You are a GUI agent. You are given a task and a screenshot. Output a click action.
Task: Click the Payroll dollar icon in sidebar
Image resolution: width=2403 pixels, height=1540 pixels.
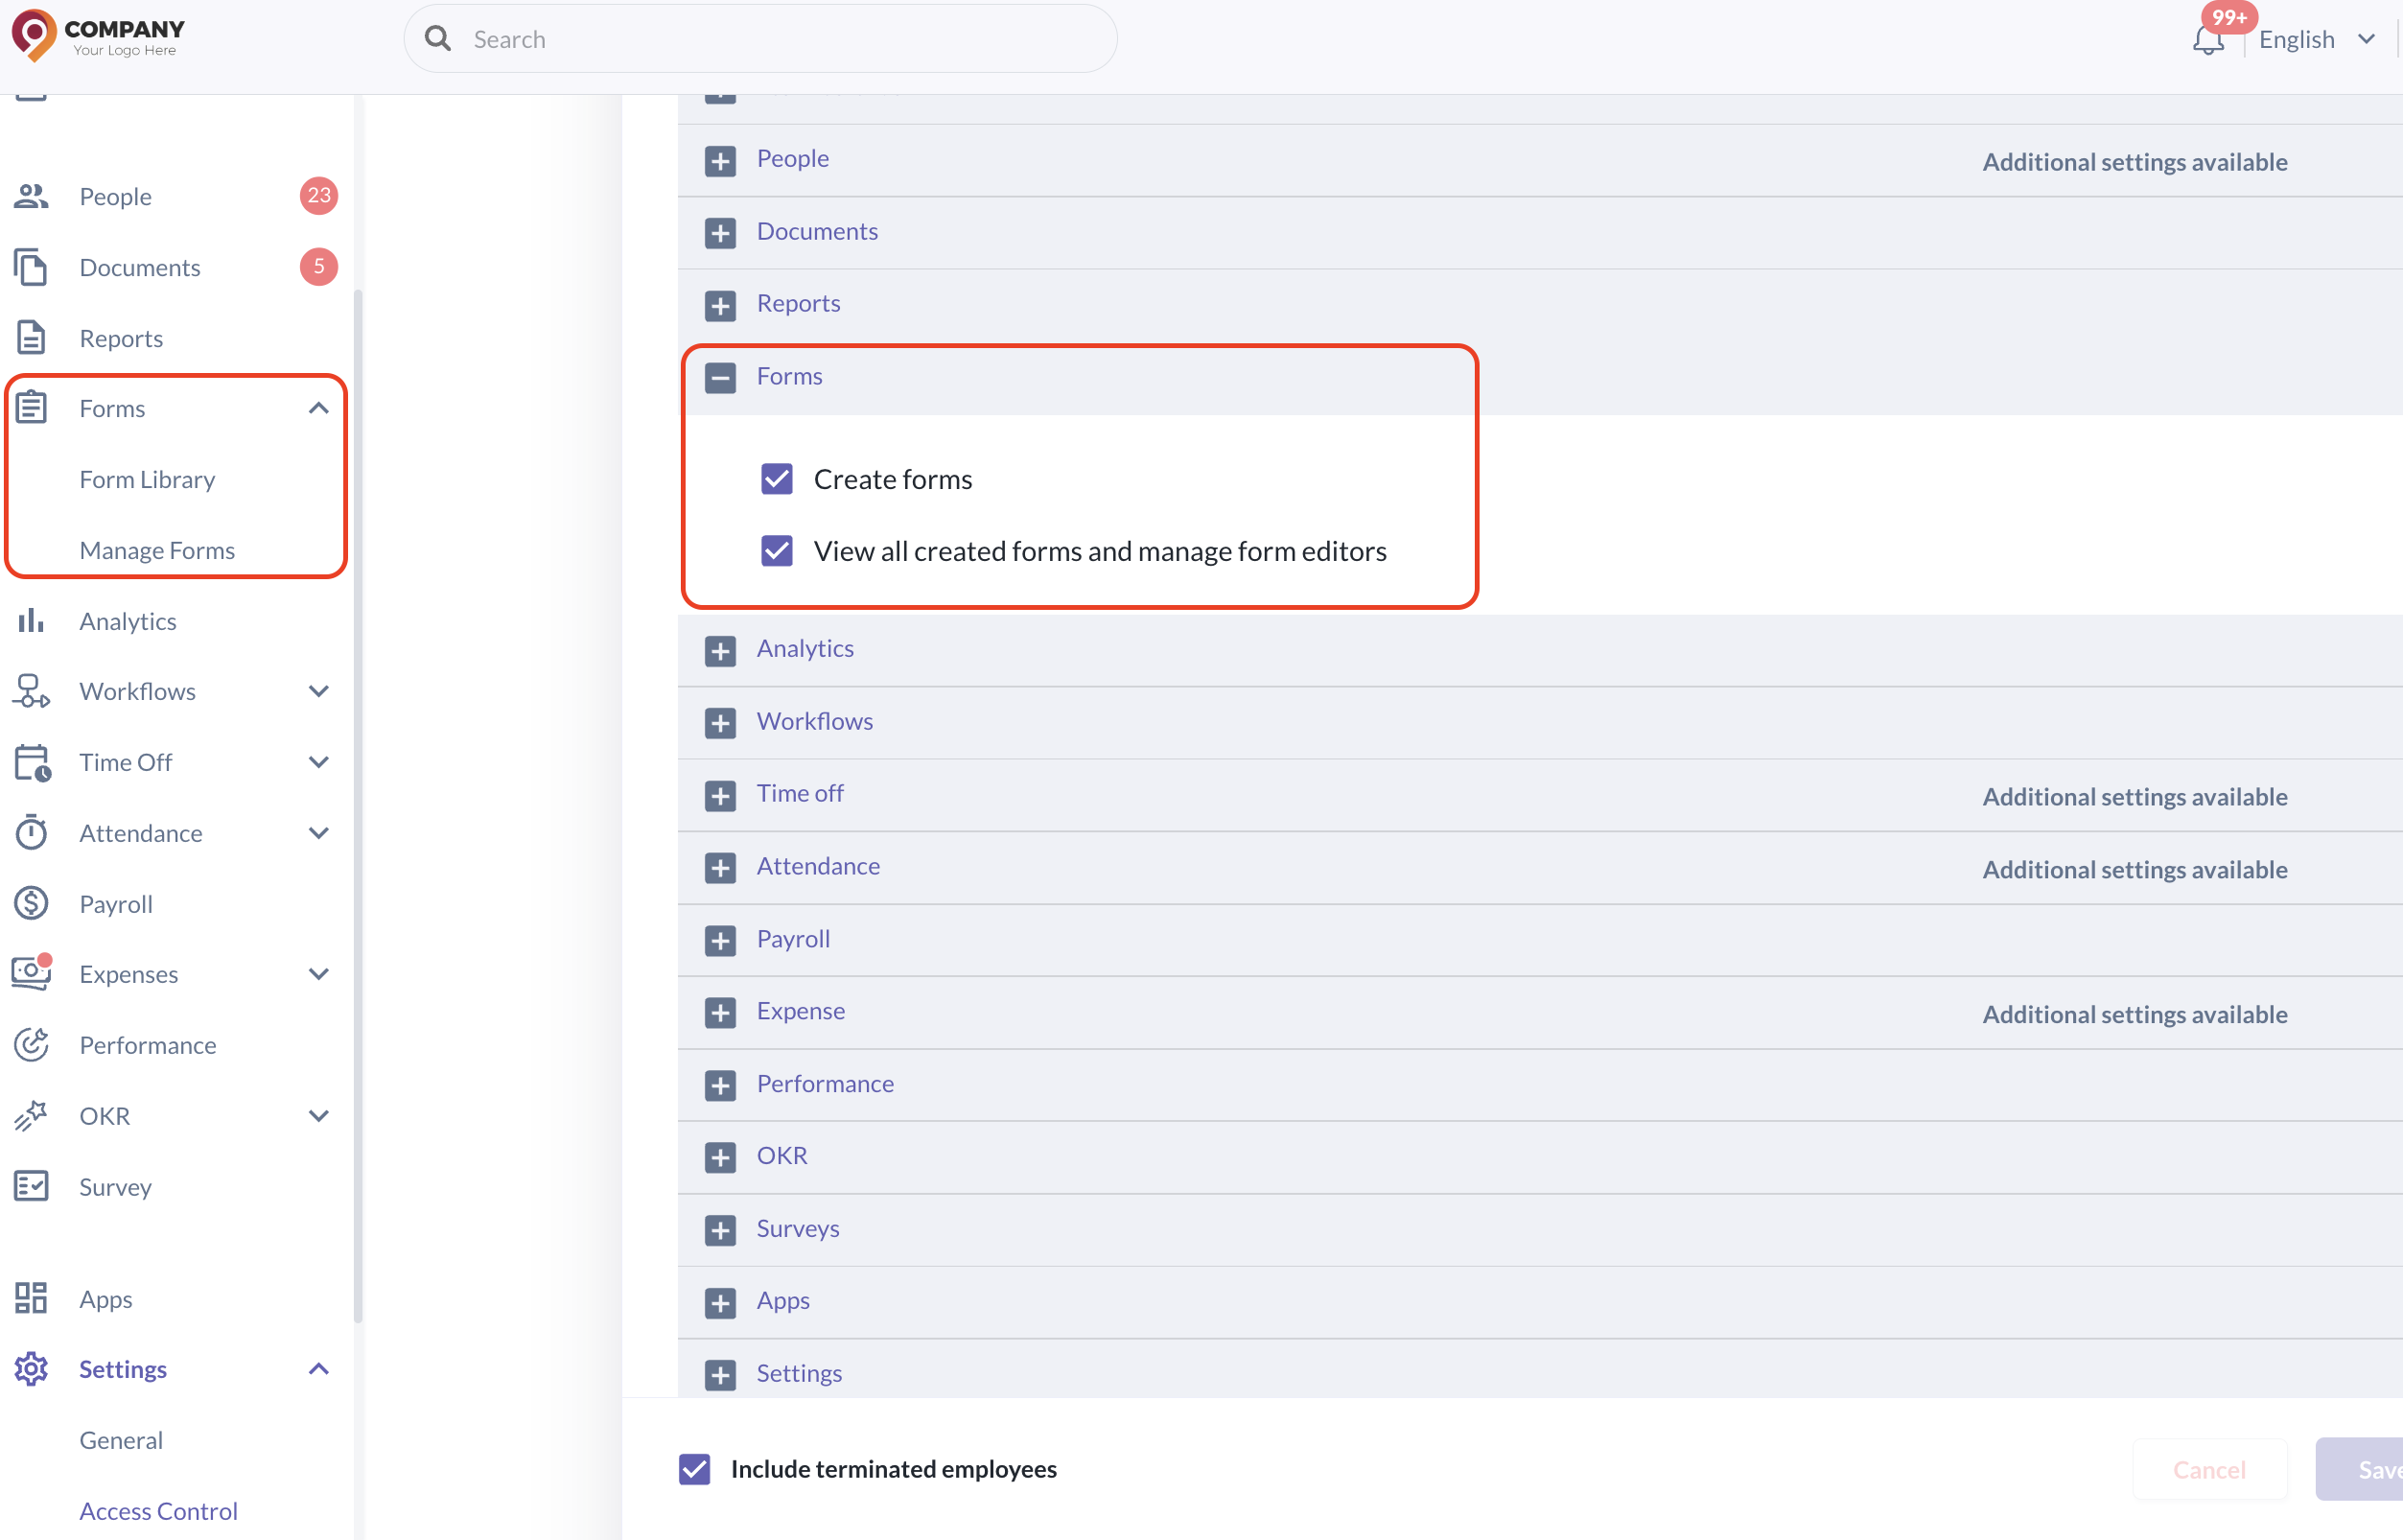pos(31,903)
